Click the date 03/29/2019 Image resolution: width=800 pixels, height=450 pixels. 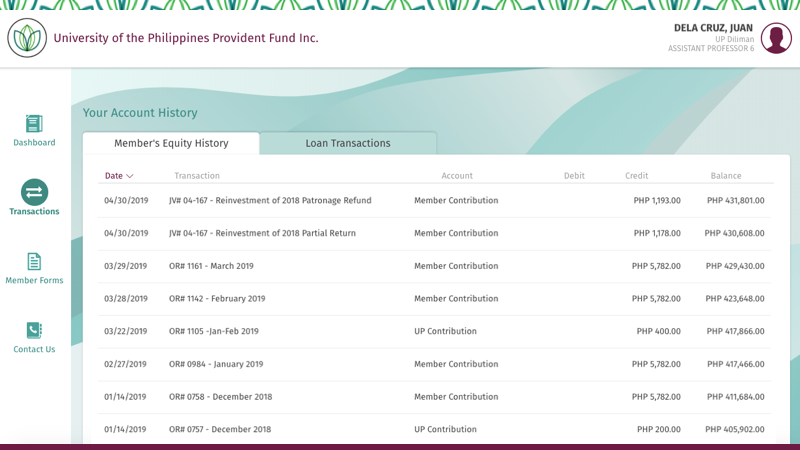[126, 266]
